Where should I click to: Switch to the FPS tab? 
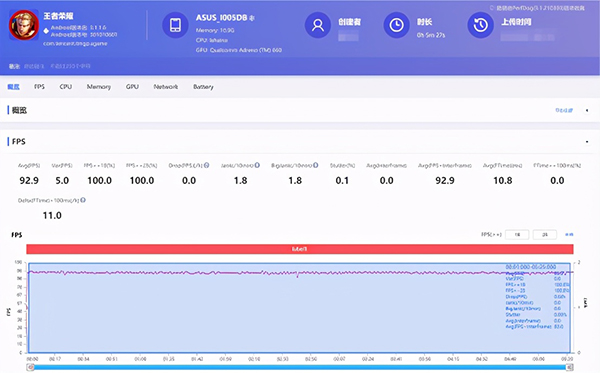point(39,87)
